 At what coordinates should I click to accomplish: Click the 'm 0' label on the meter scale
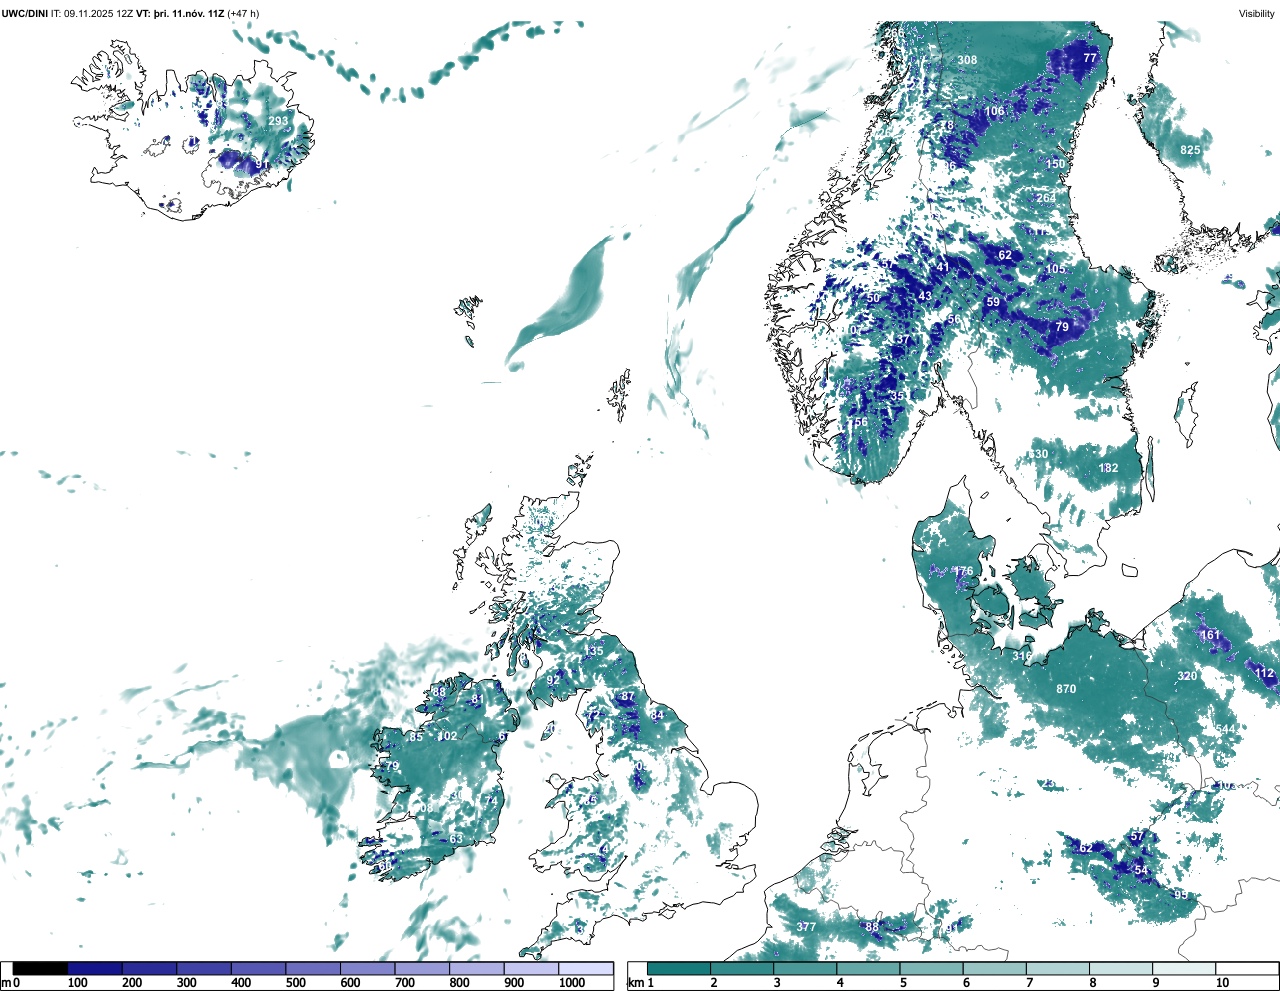[10, 983]
